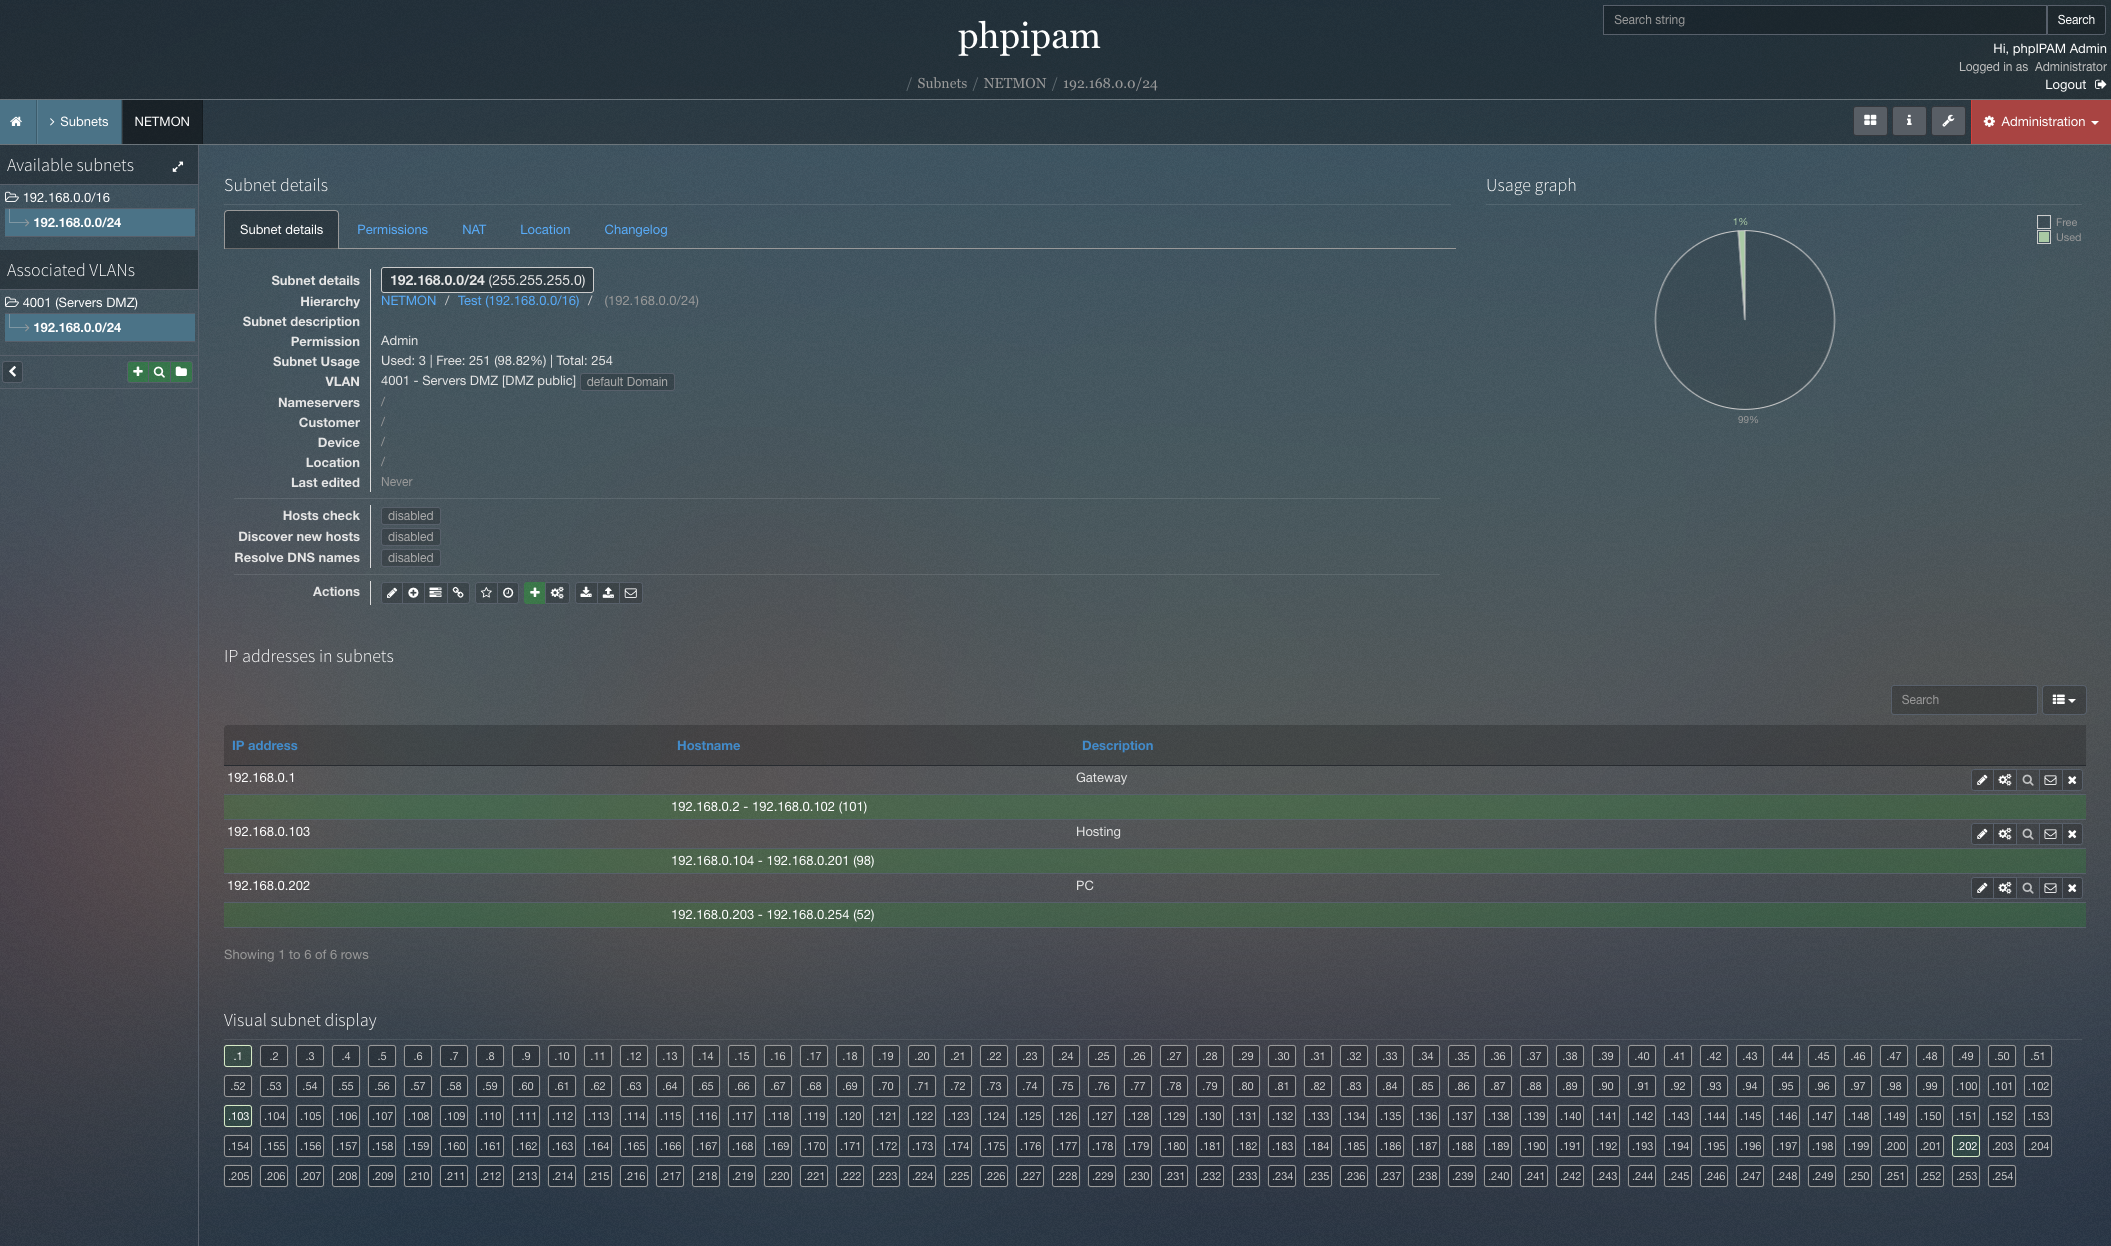Open the Changelog tab
Screen dimensions: 2111x1246
click(x=636, y=230)
